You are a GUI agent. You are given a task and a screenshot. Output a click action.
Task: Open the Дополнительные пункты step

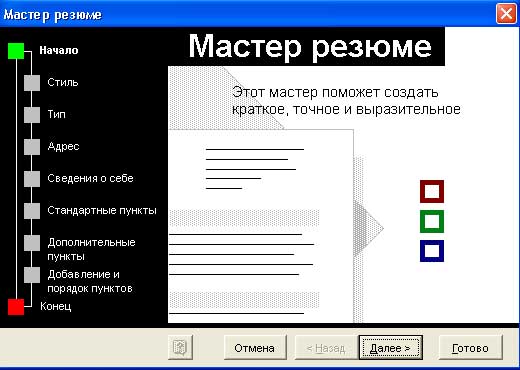[91, 249]
